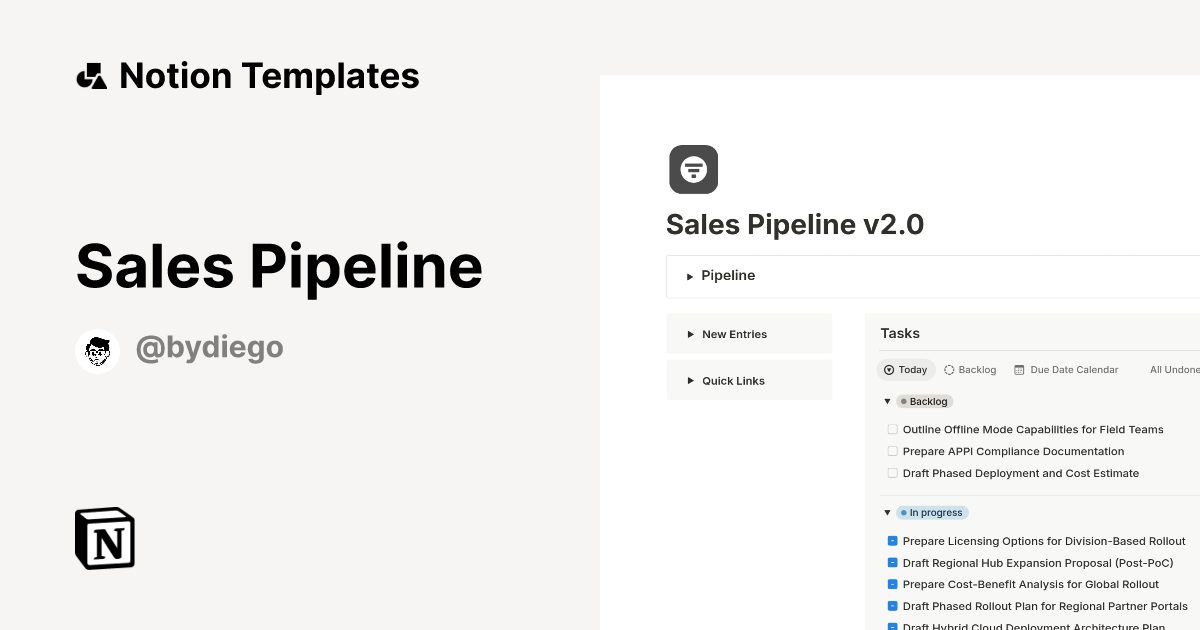The height and width of the screenshot is (630, 1200).
Task: Click the Notion Templates logo icon
Action: click(x=92, y=75)
